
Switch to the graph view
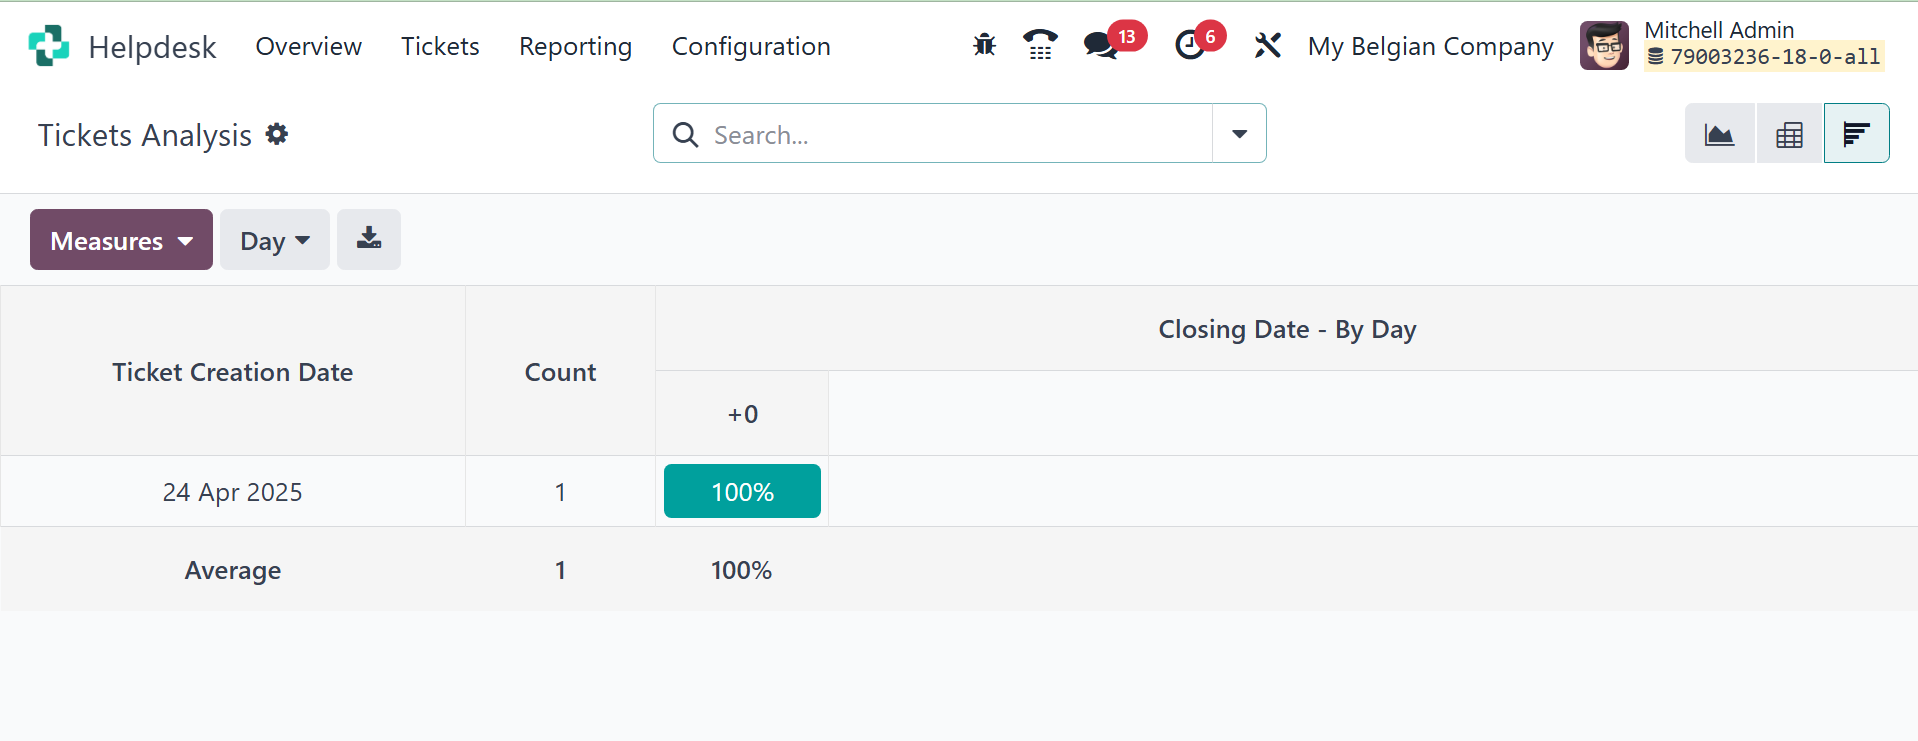coord(1719,133)
